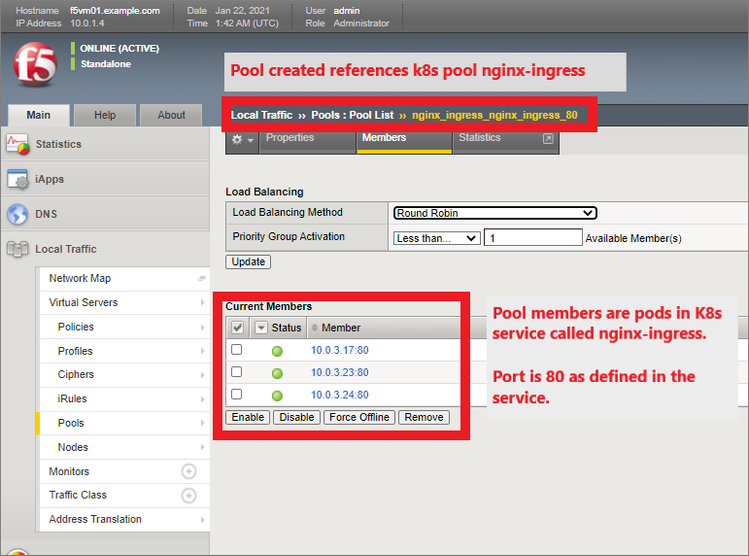Screen dimensions: 749x556
Task: Open member link 10.0.3.24:80
Action: pos(340,395)
